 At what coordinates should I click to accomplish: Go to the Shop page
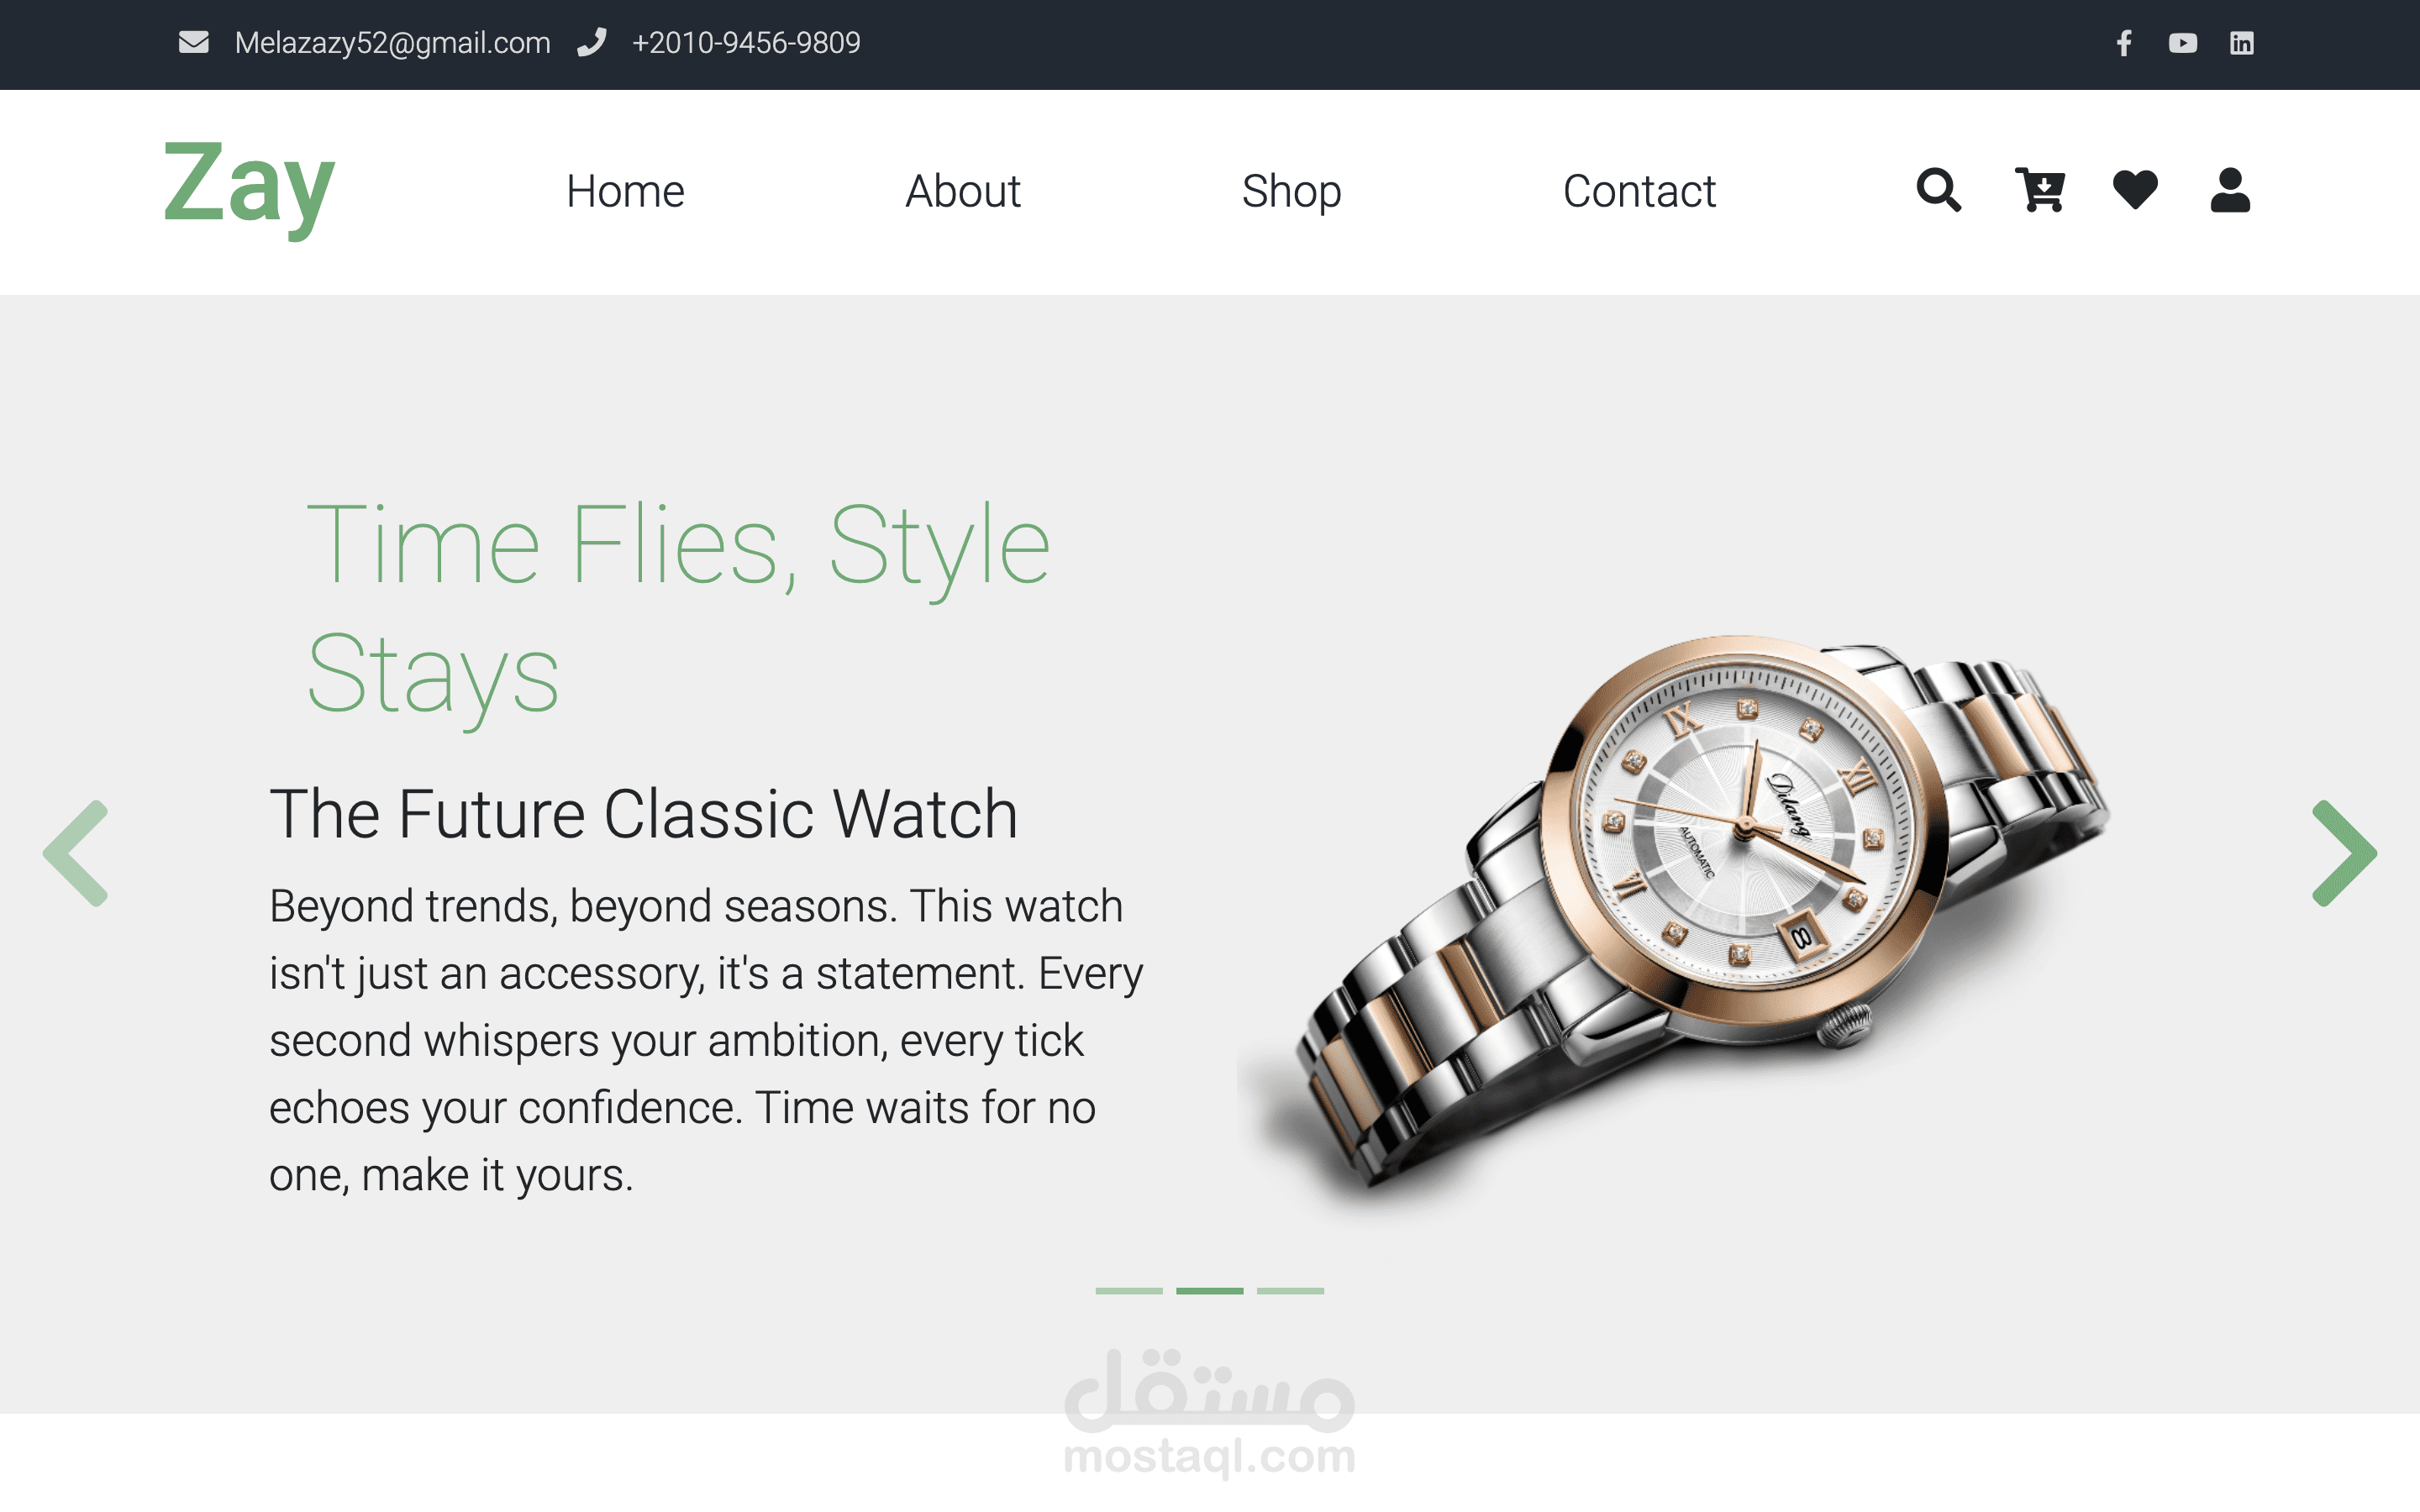coord(1291,192)
